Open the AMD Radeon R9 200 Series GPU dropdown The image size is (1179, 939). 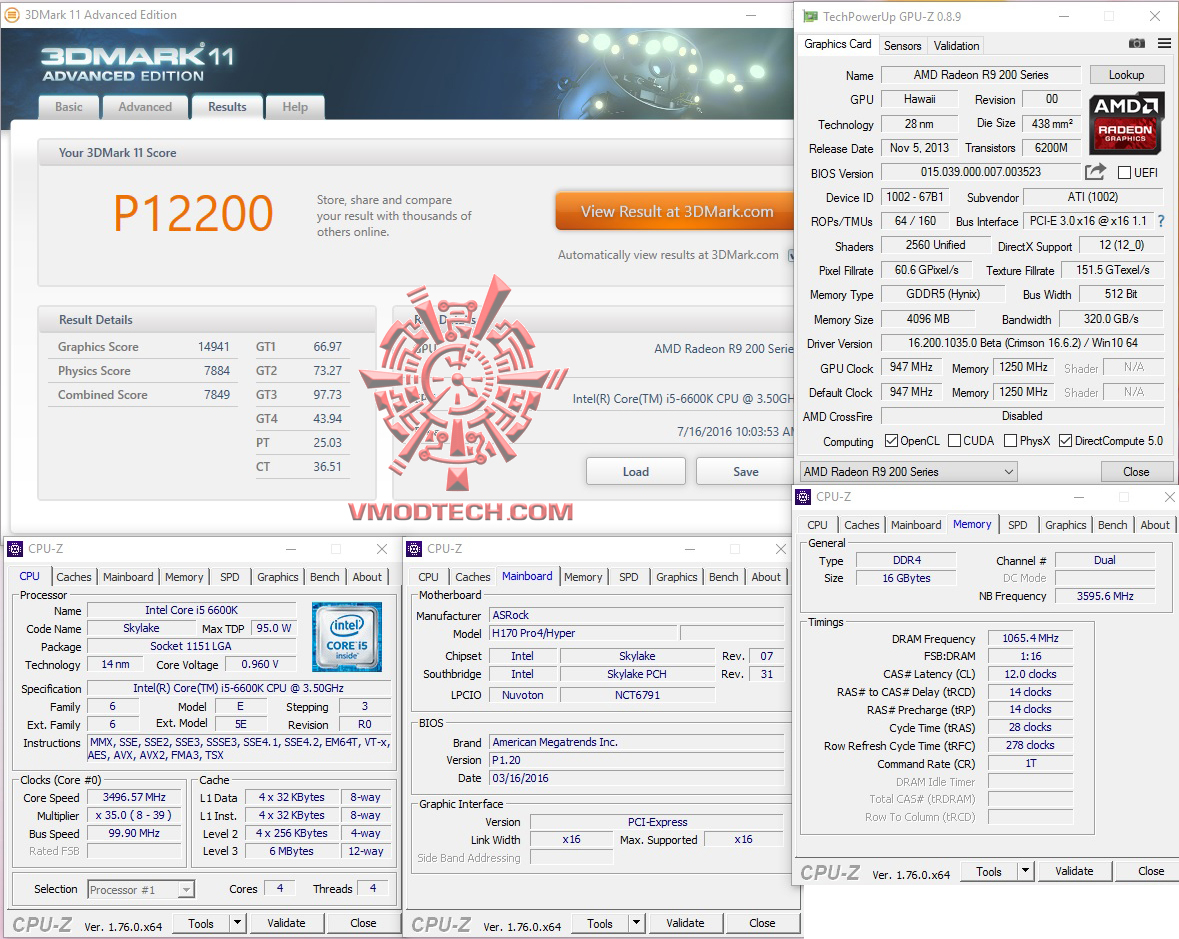tap(908, 471)
